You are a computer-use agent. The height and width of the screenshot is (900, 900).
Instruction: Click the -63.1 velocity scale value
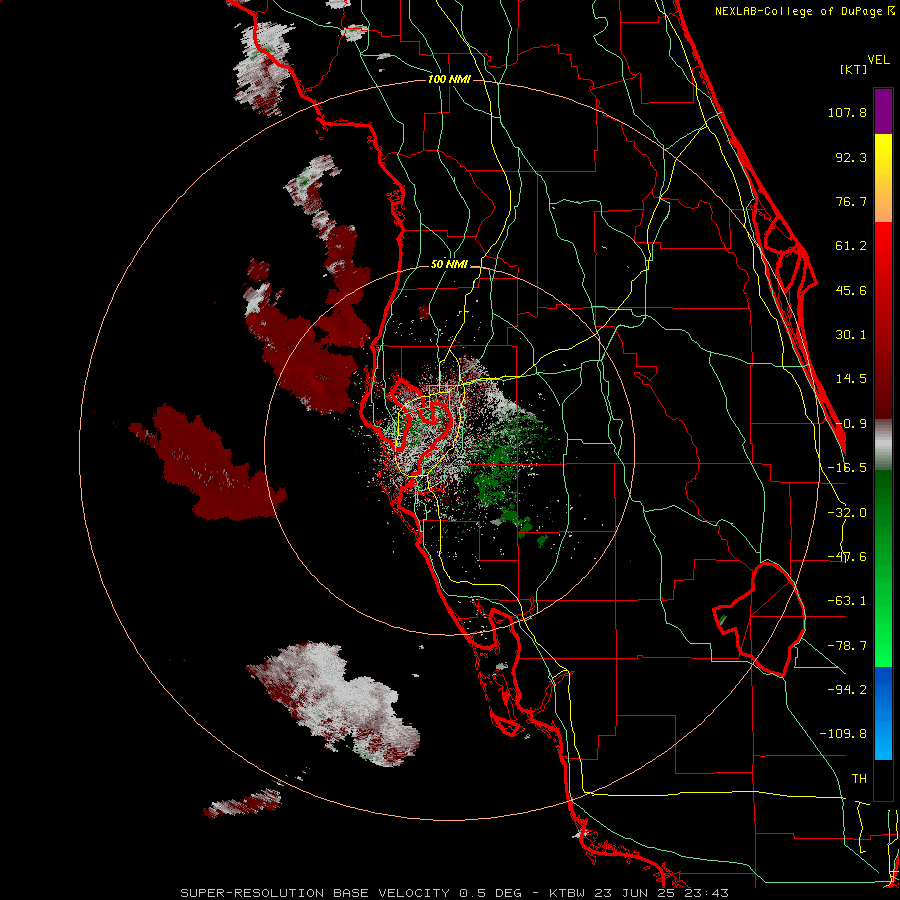coord(847,601)
